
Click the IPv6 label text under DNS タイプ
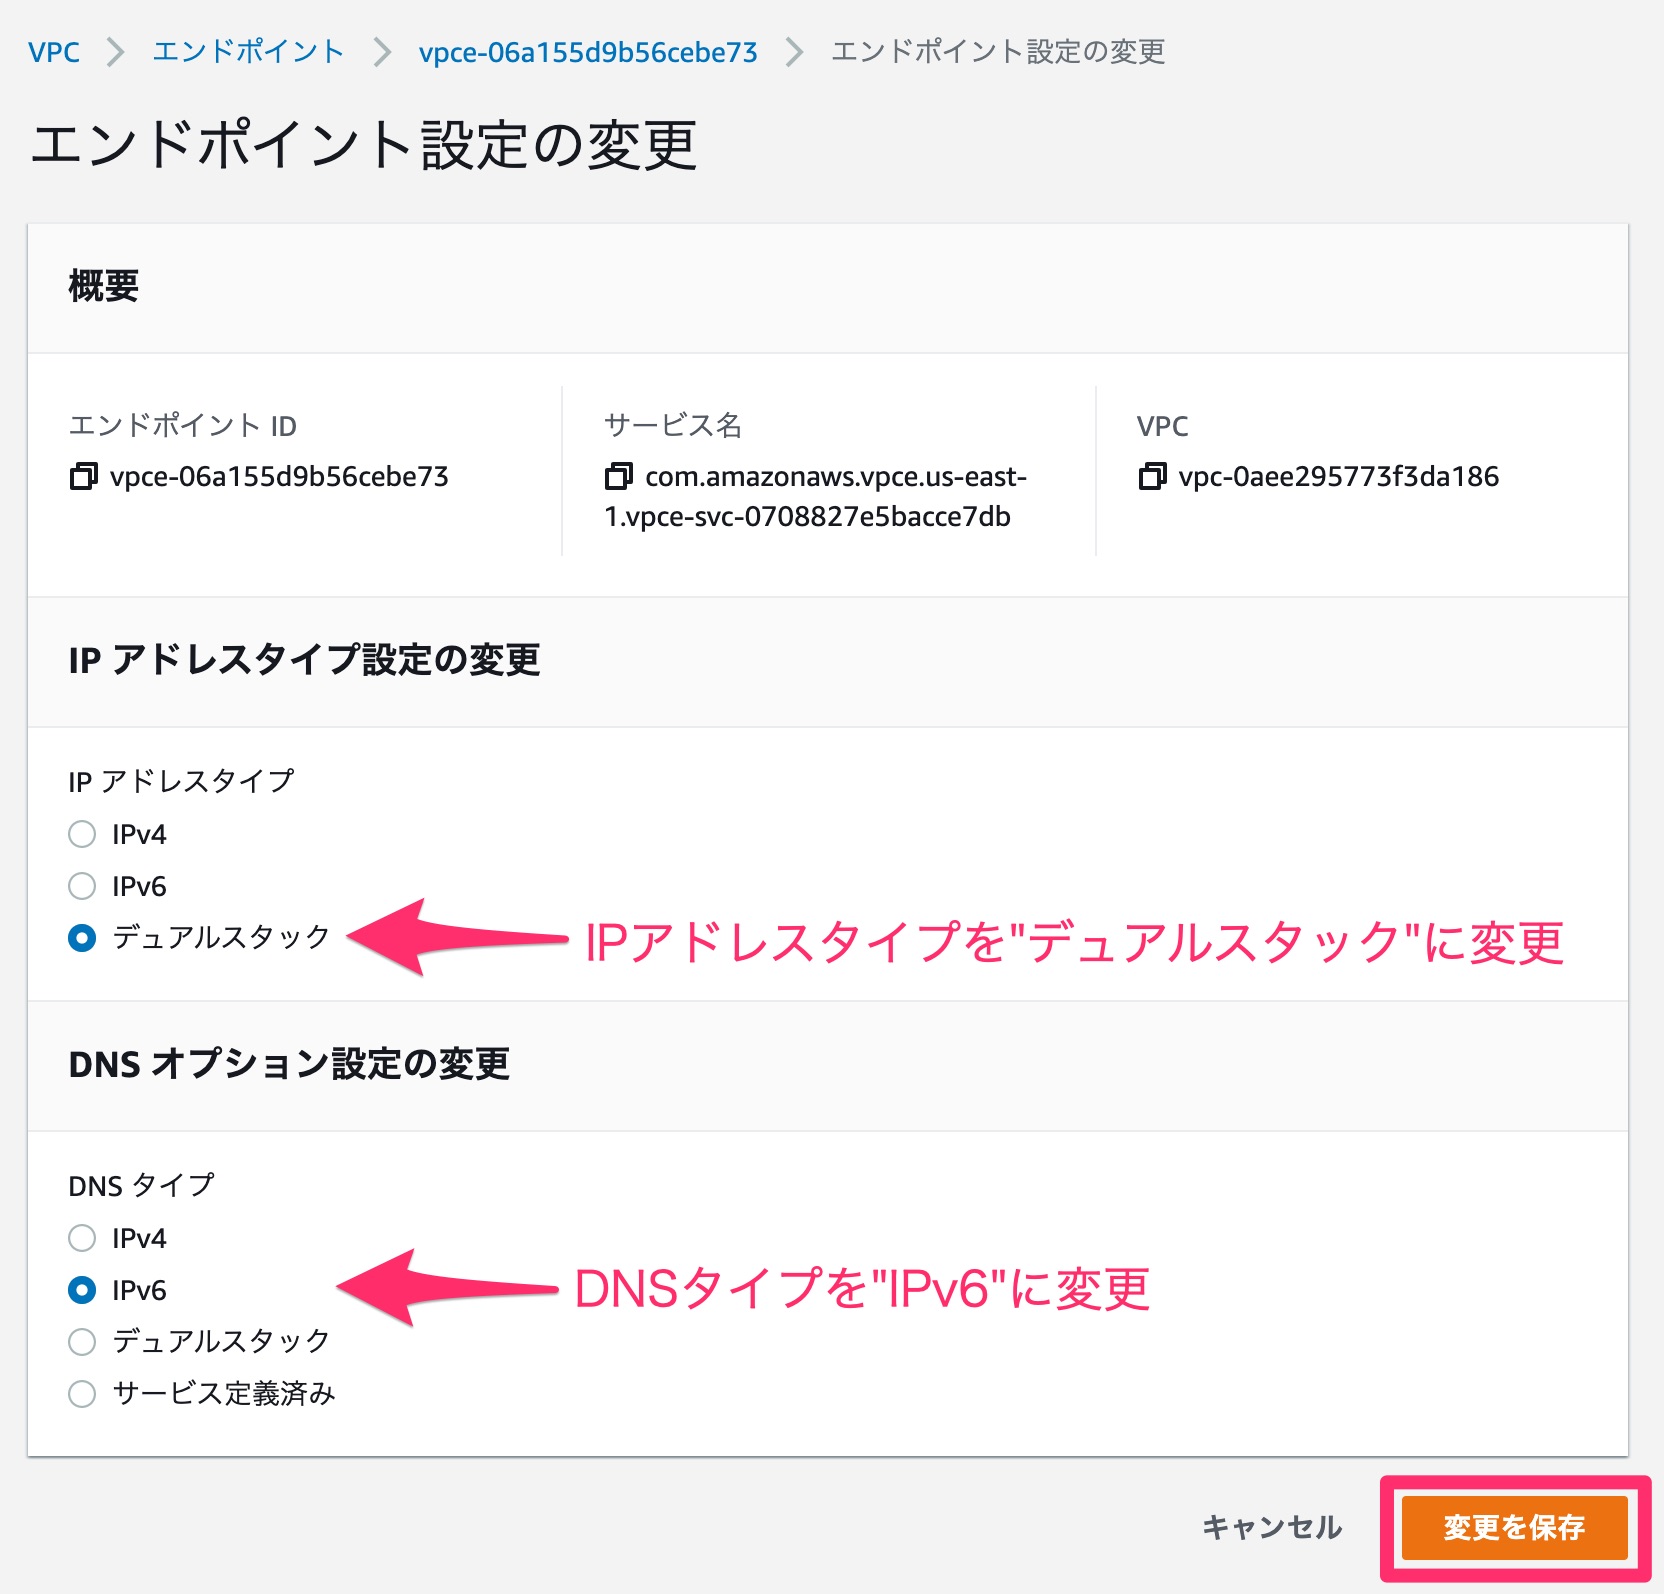tap(139, 1290)
